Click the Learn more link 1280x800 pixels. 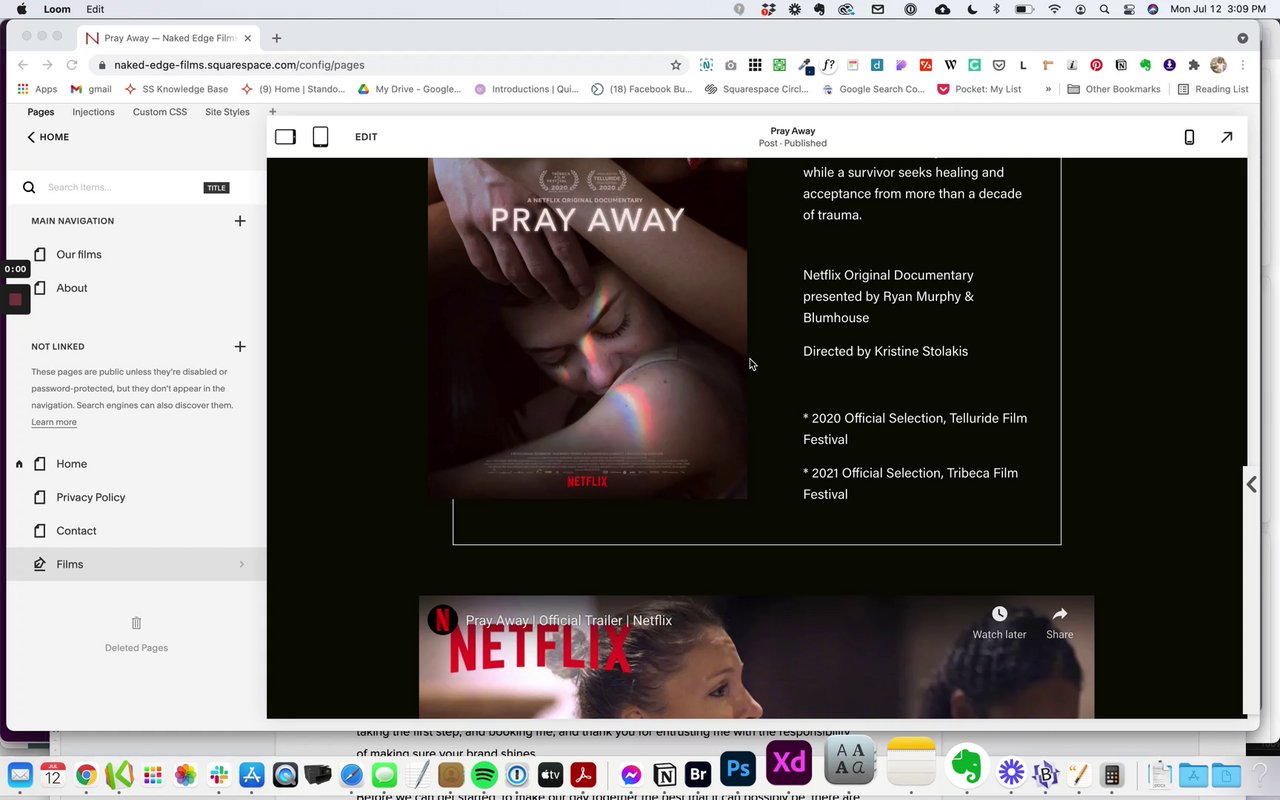[x=54, y=422]
